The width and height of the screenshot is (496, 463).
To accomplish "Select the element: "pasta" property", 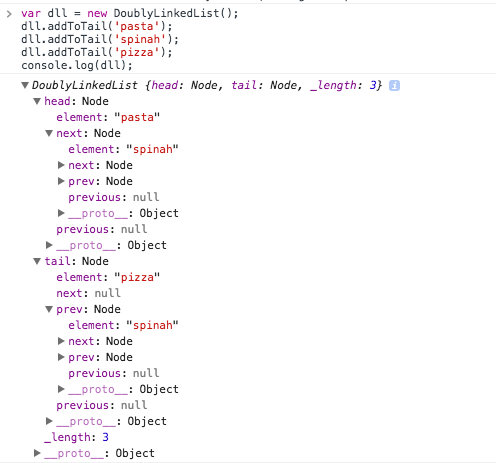I will 108,117.
